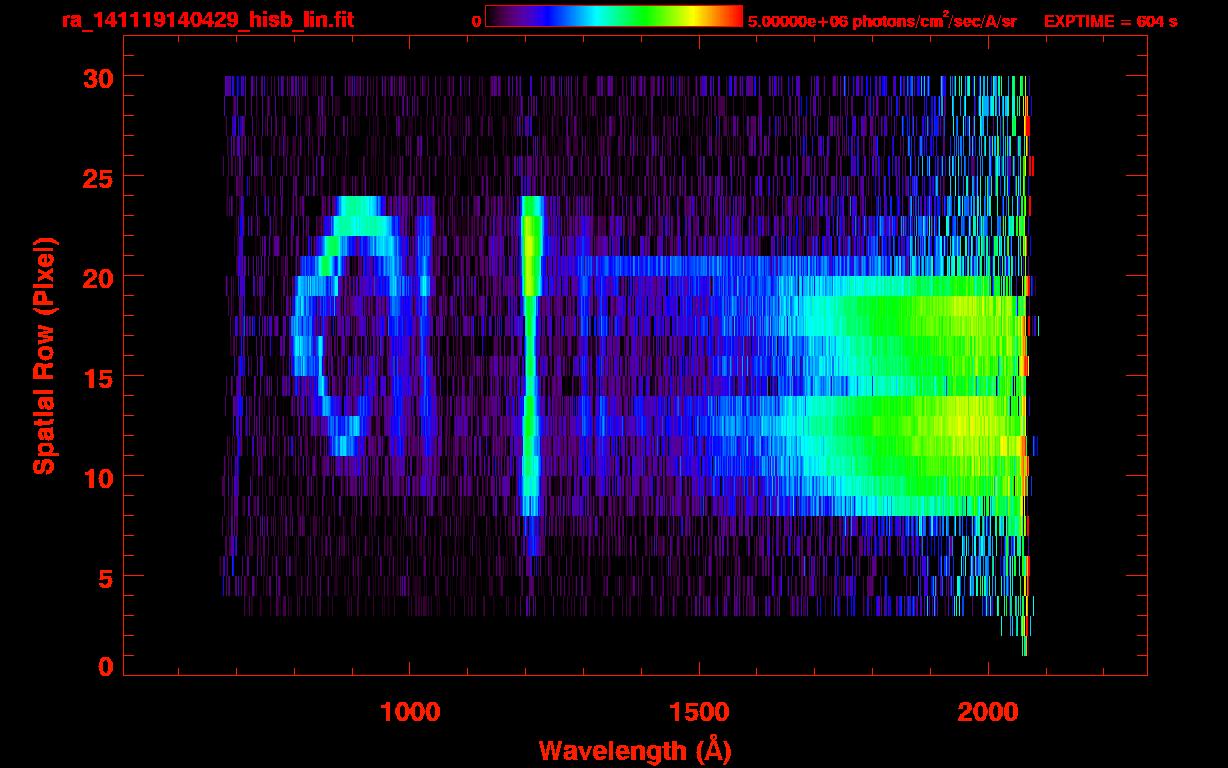Click the 20 spatial row tick label
The height and width of the screenshot is (768, 1228).
(x=97, y=277)
